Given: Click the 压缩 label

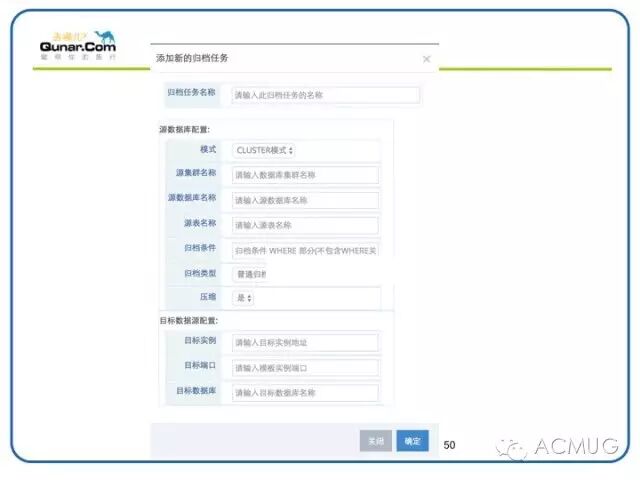Looking at the screenshot, I should (x=208, y=297).
